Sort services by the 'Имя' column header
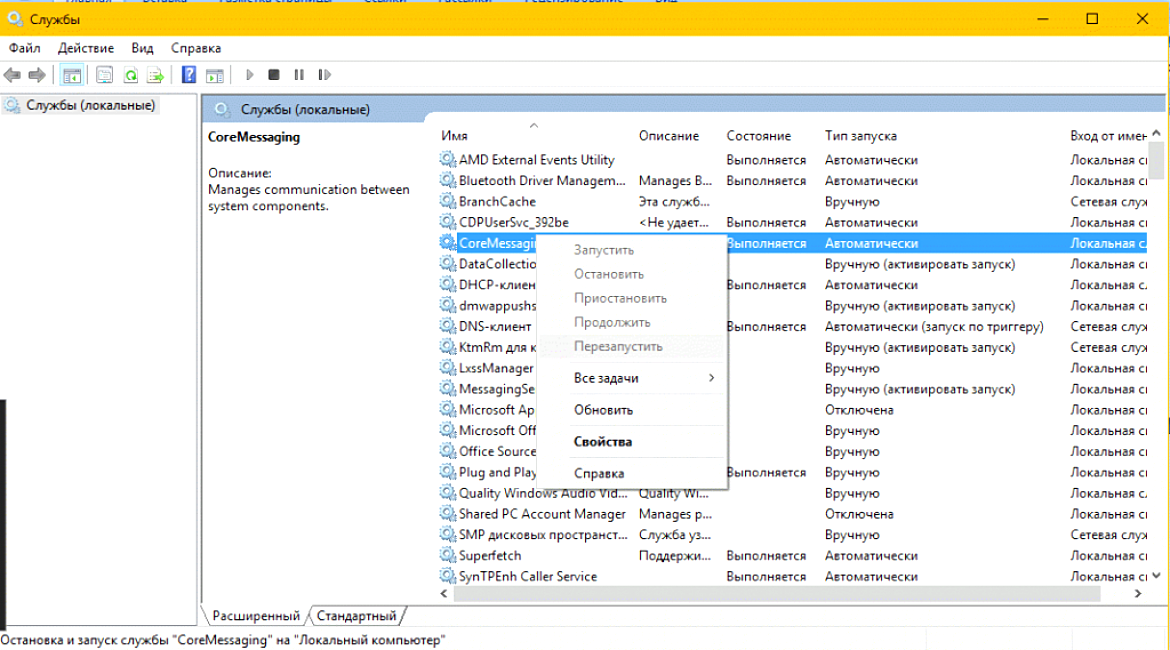The image size is (1170, 650). click(454, 136)
